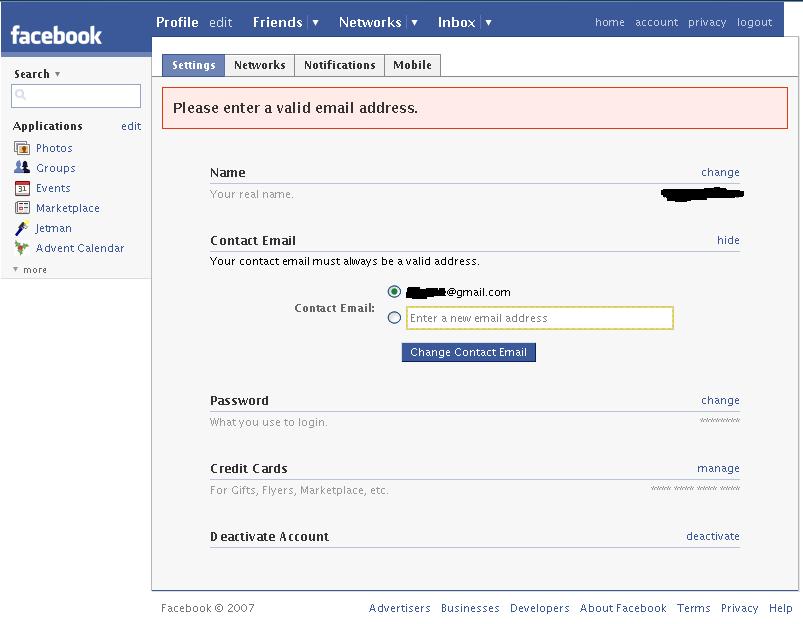This screenshot has height=624, width=803.
Task: Open the Friends dropdown arrow
Action: [315, 23]
